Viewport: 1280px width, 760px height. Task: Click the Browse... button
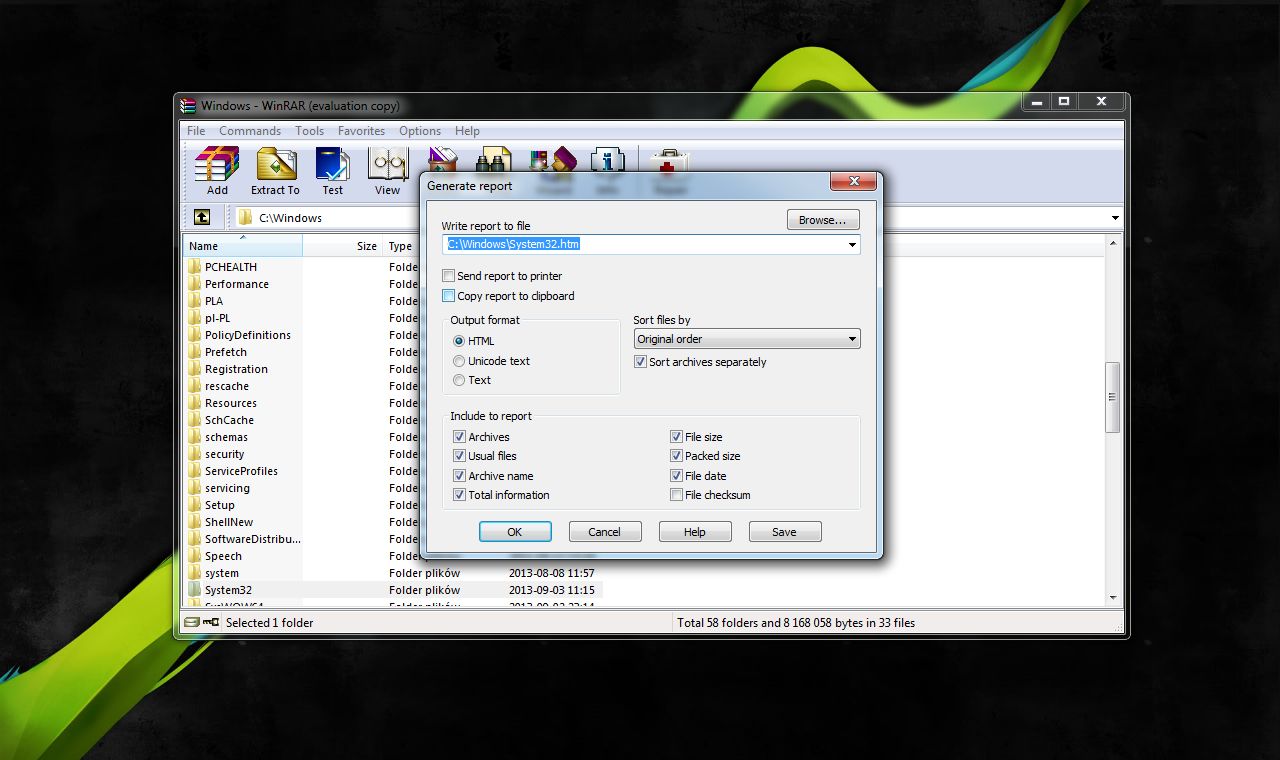[823, 220]
